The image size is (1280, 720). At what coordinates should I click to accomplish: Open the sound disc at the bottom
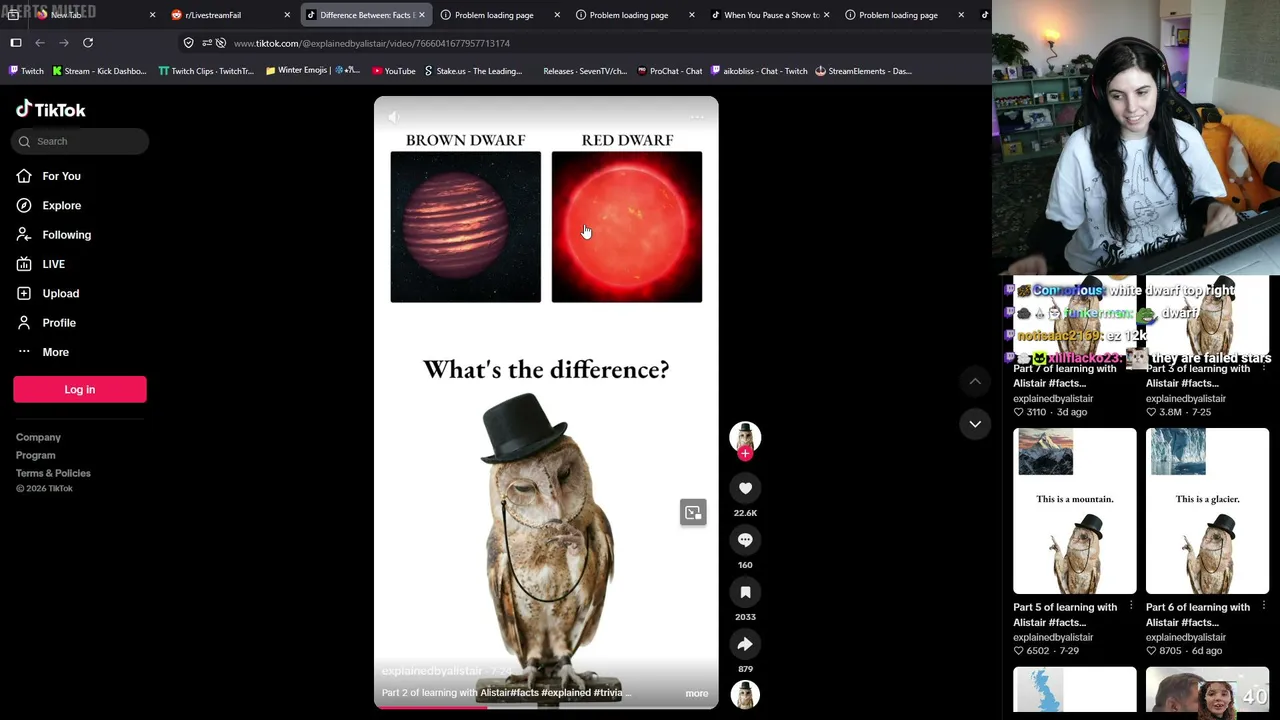[x=745, y=694]
